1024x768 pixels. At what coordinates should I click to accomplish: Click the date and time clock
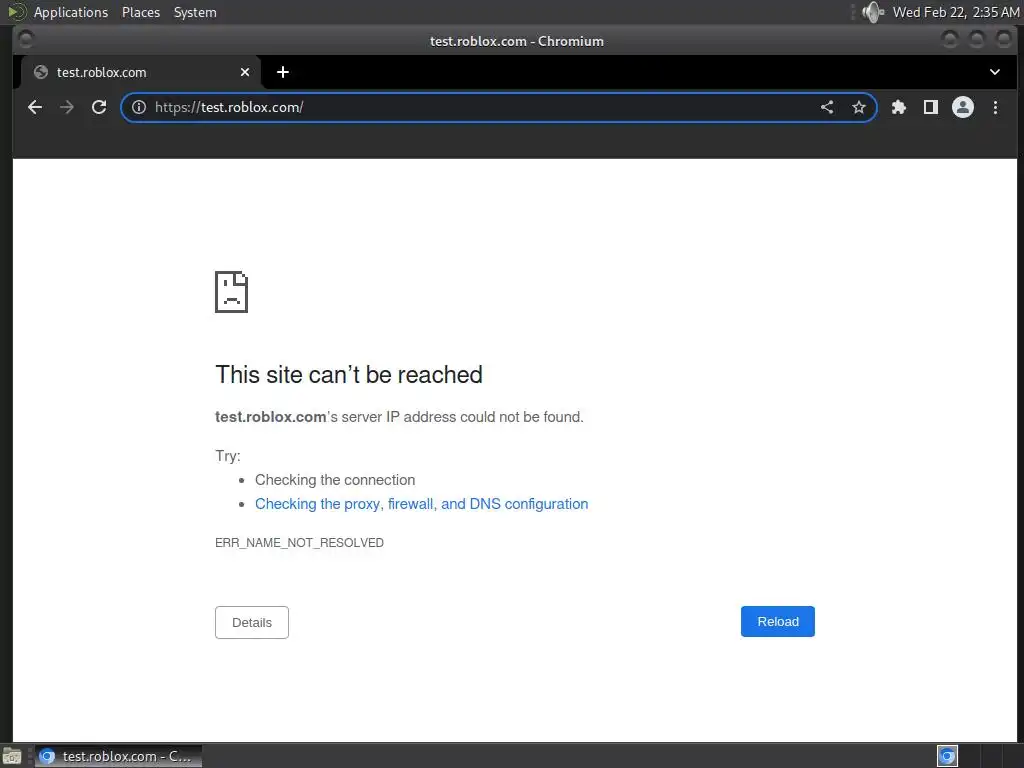955,12
